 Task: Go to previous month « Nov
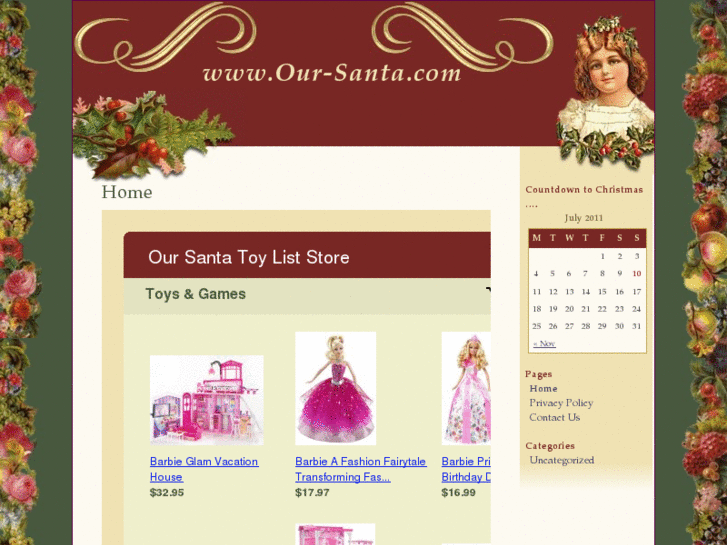tap(544, 343)
